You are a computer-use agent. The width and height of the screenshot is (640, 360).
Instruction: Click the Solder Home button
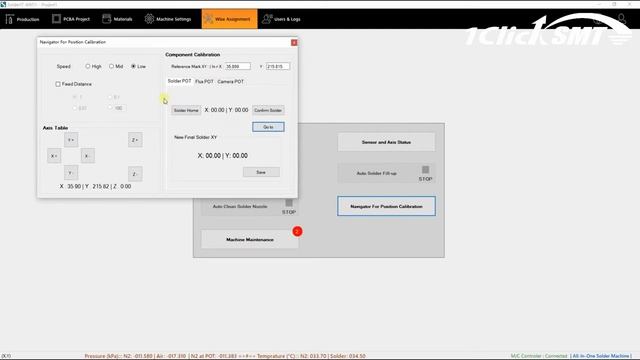point(186,110)
